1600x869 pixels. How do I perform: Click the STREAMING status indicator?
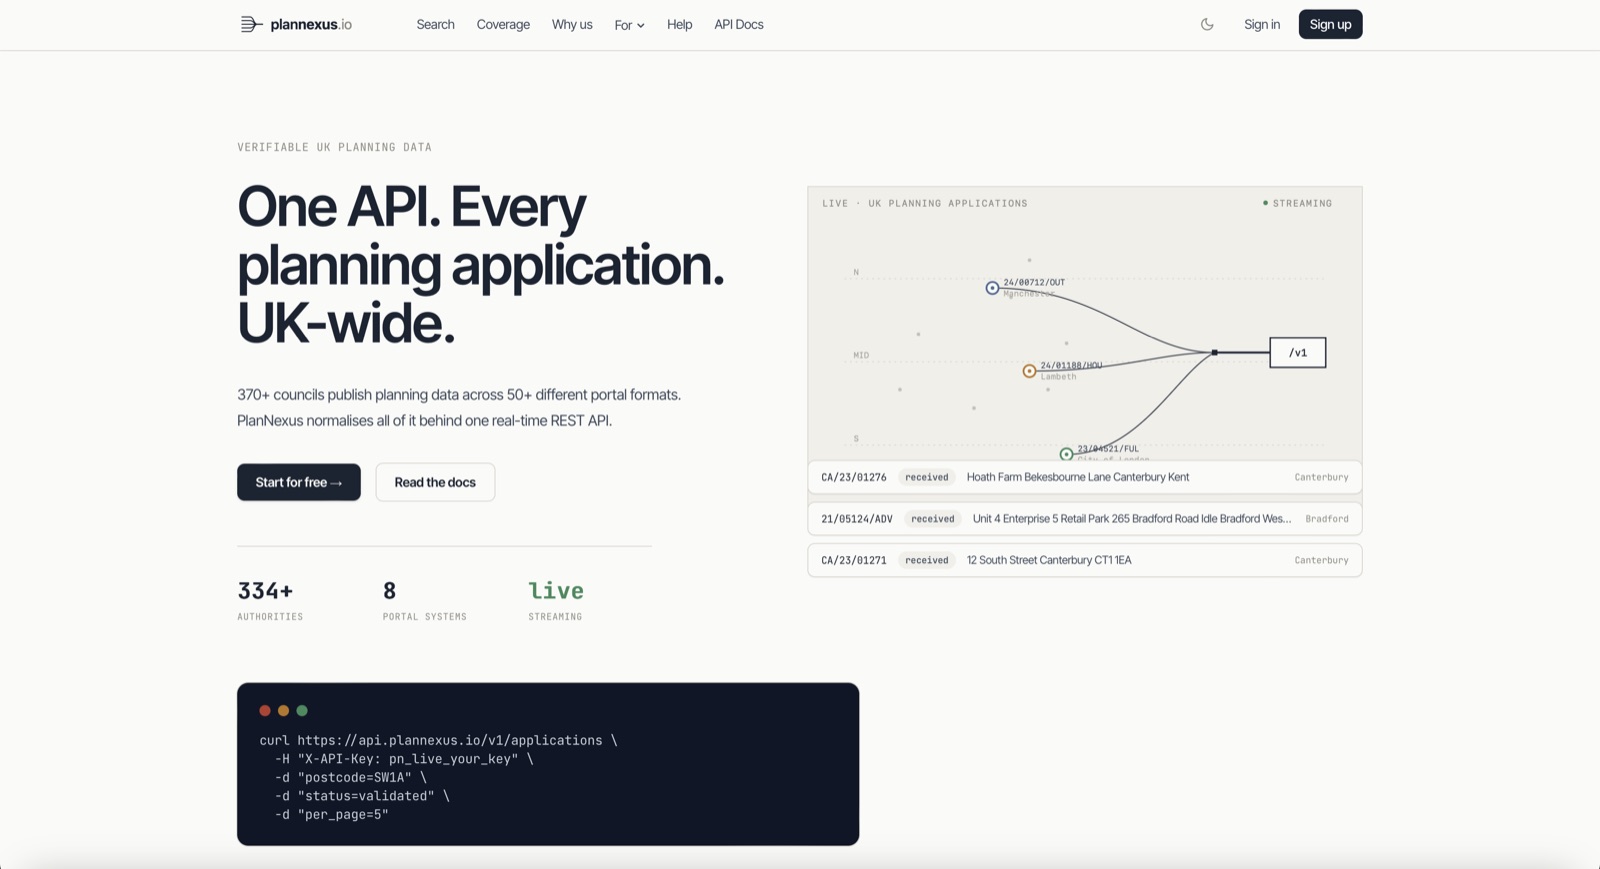pos(1297,203)
